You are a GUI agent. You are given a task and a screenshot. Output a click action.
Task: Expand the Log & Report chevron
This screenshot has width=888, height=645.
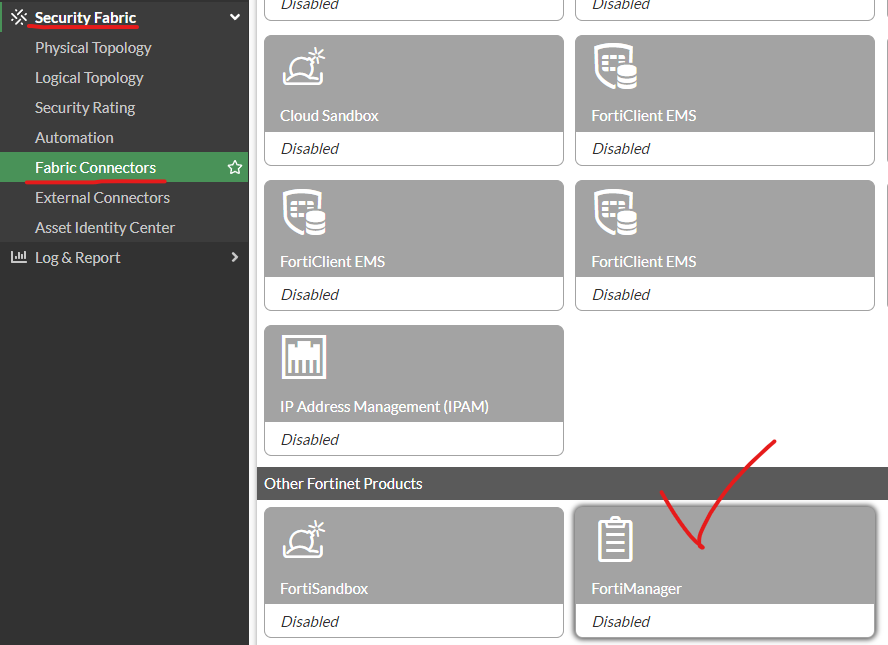point(234,257)
